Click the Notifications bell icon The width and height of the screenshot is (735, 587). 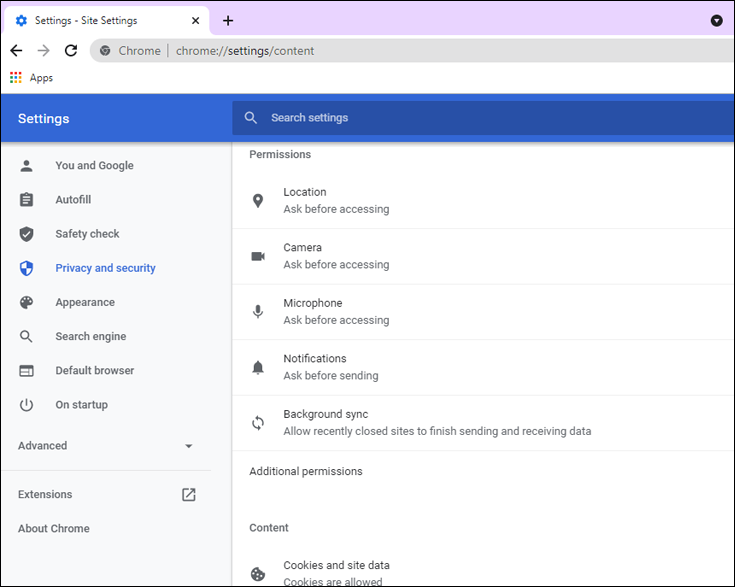click(258, 367)
